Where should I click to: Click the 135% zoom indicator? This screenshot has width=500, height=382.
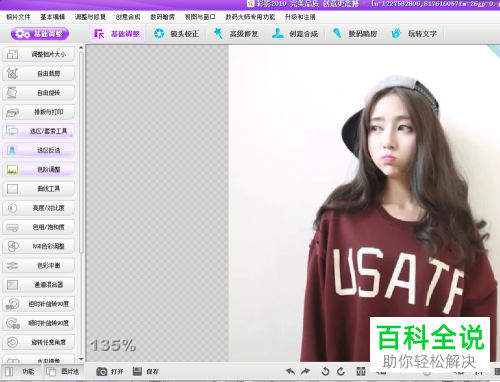(x=113, y=345)
